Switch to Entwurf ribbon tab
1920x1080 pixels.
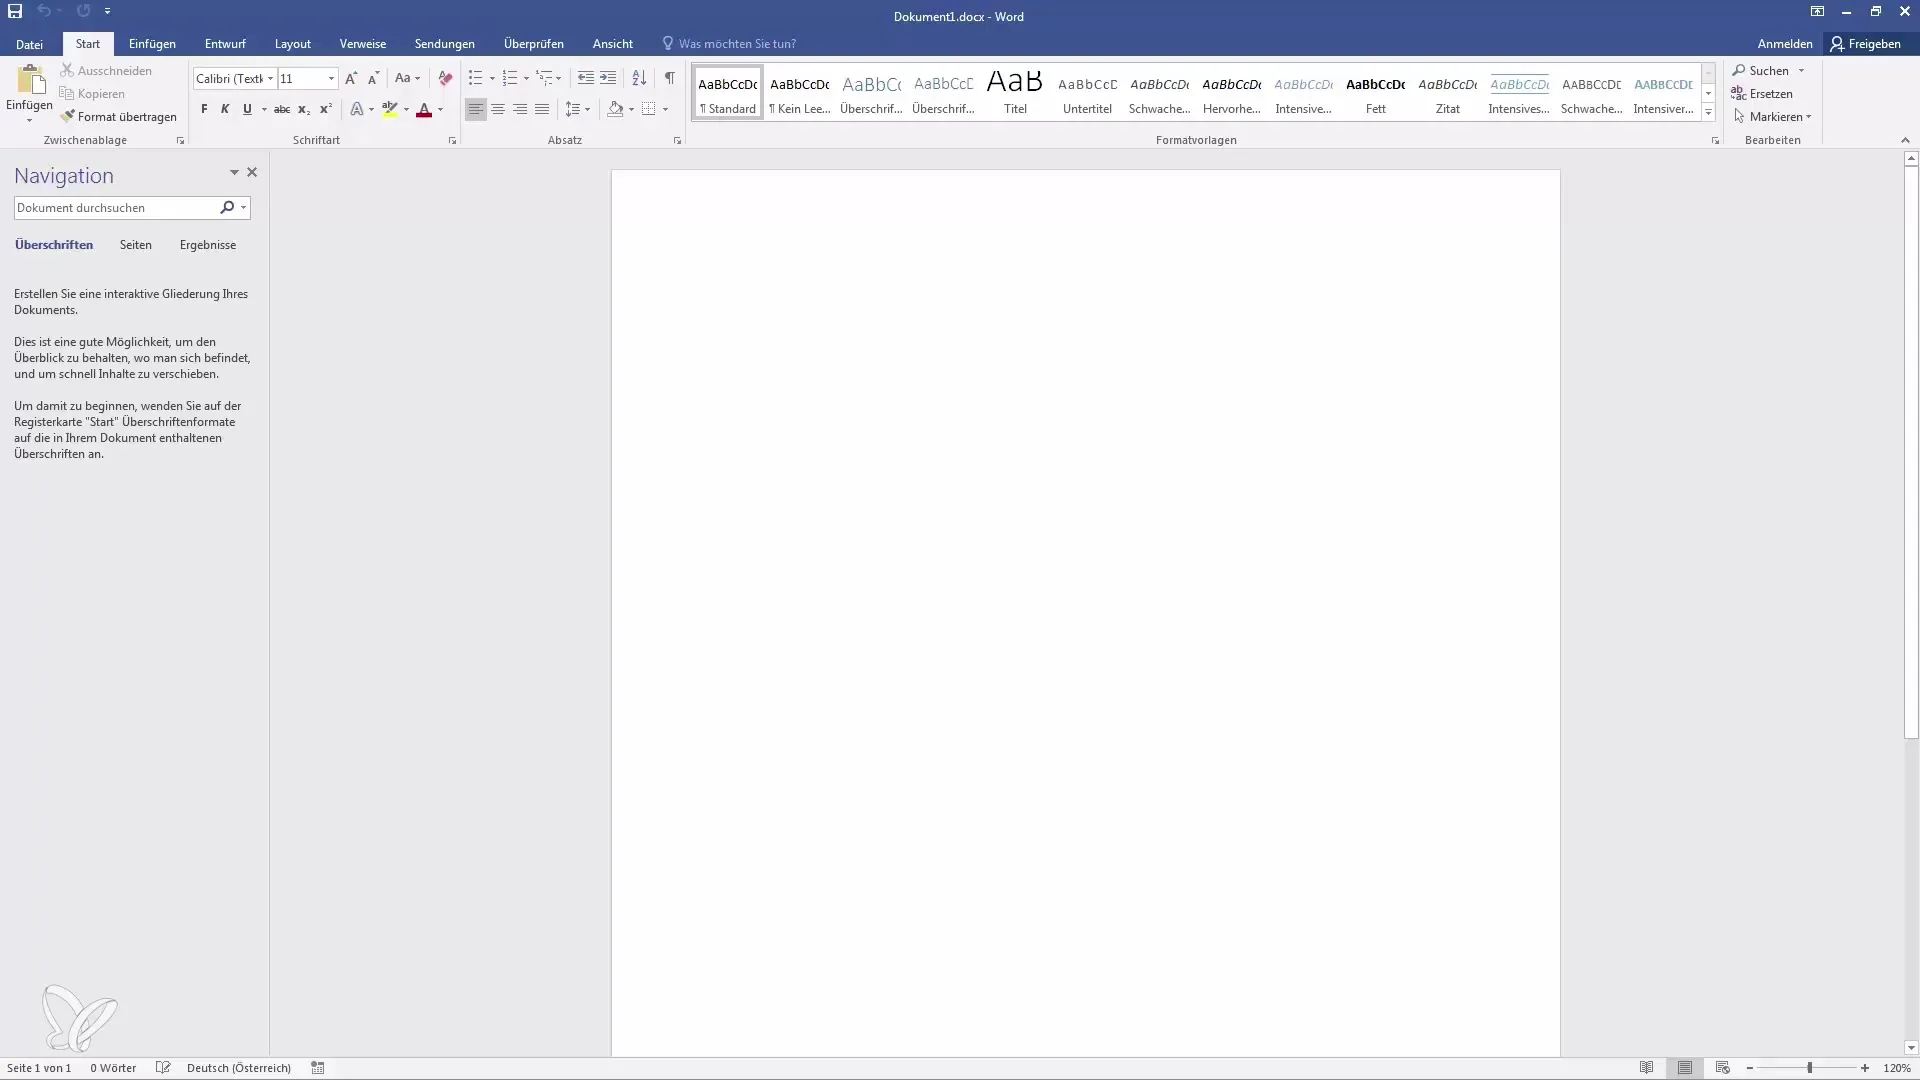point(225,44)
